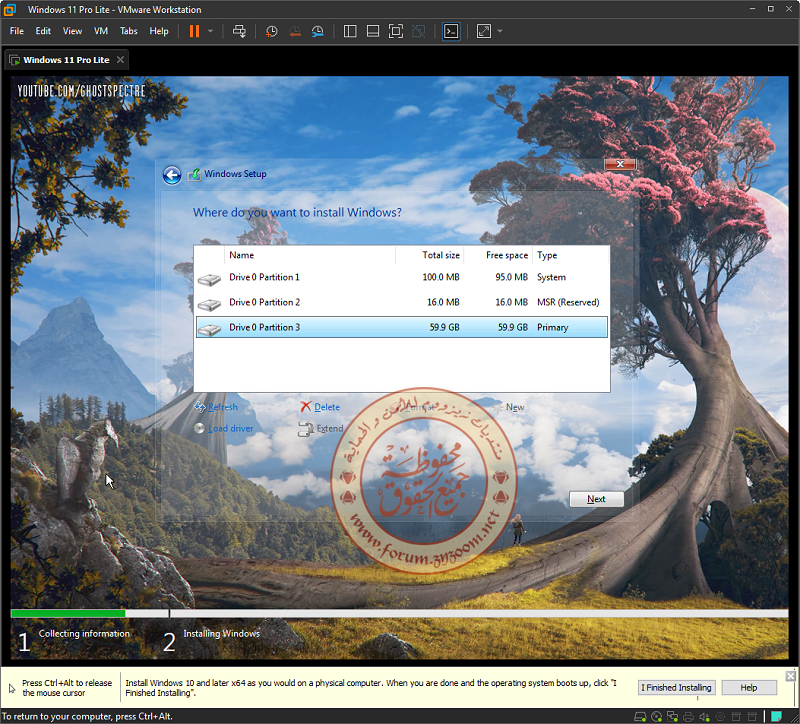Close the Windows Setup dialog

click(x=620, y=164)
